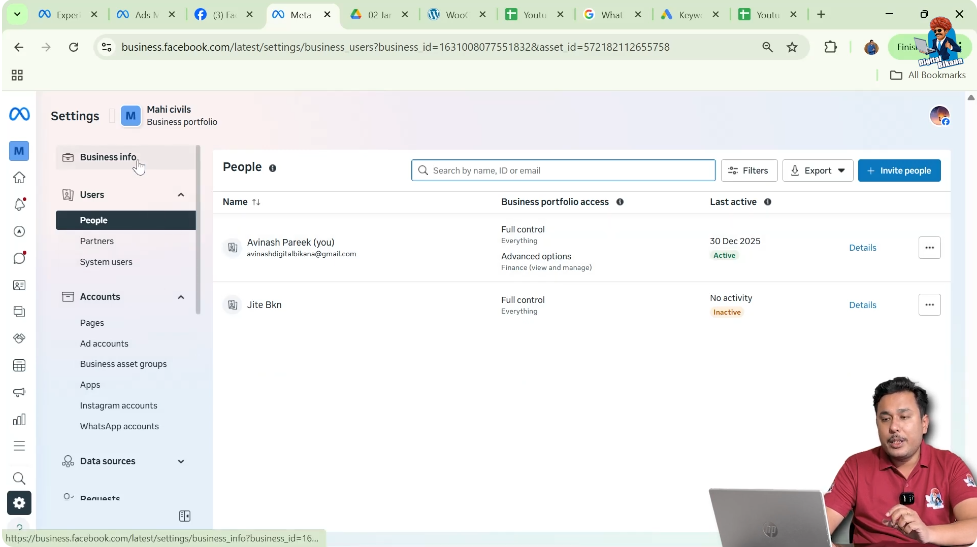
Task: Sort by Name column arrows
Action: 256,202
